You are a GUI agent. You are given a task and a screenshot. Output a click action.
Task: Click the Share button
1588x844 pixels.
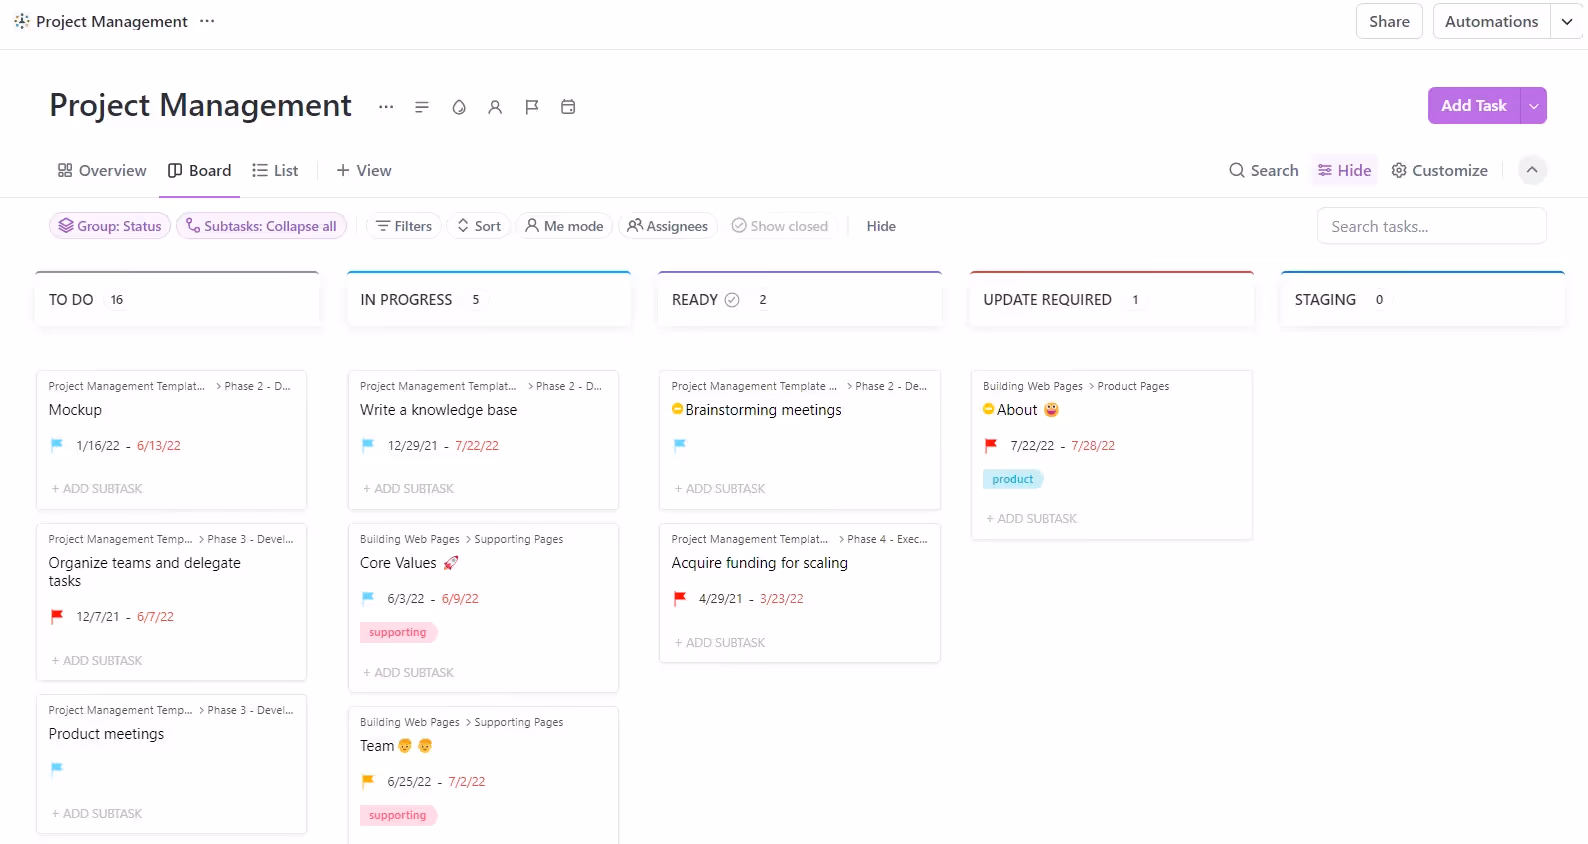tap(1389, 22)
